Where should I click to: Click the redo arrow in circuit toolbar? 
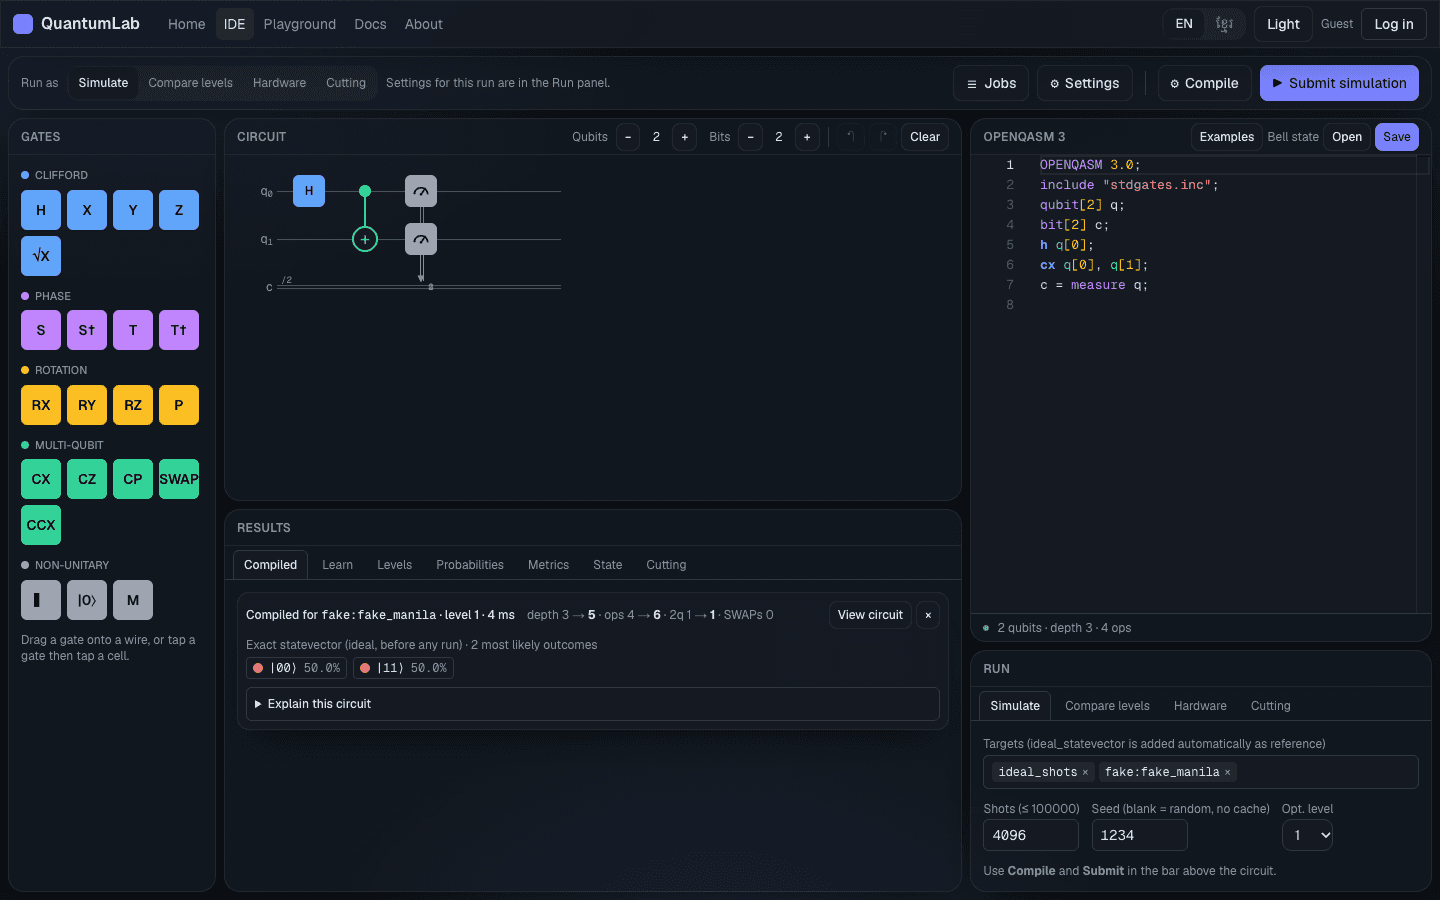pos(883,137)
